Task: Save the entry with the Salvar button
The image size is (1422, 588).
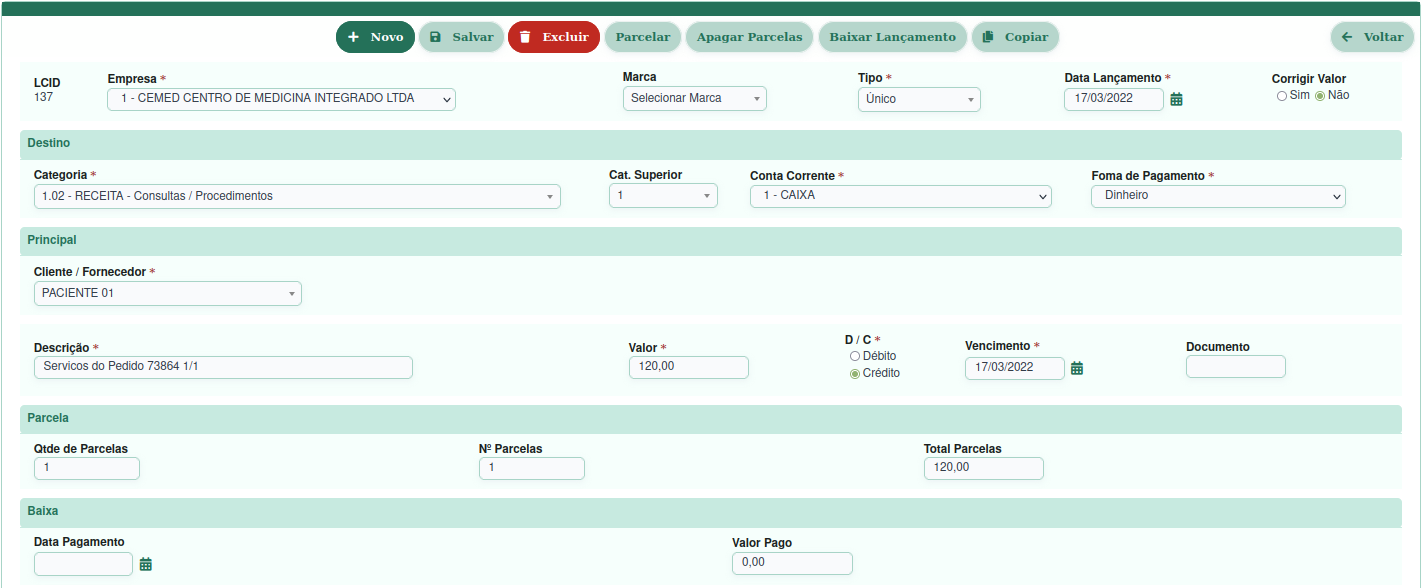Action: tap(461, 37)
